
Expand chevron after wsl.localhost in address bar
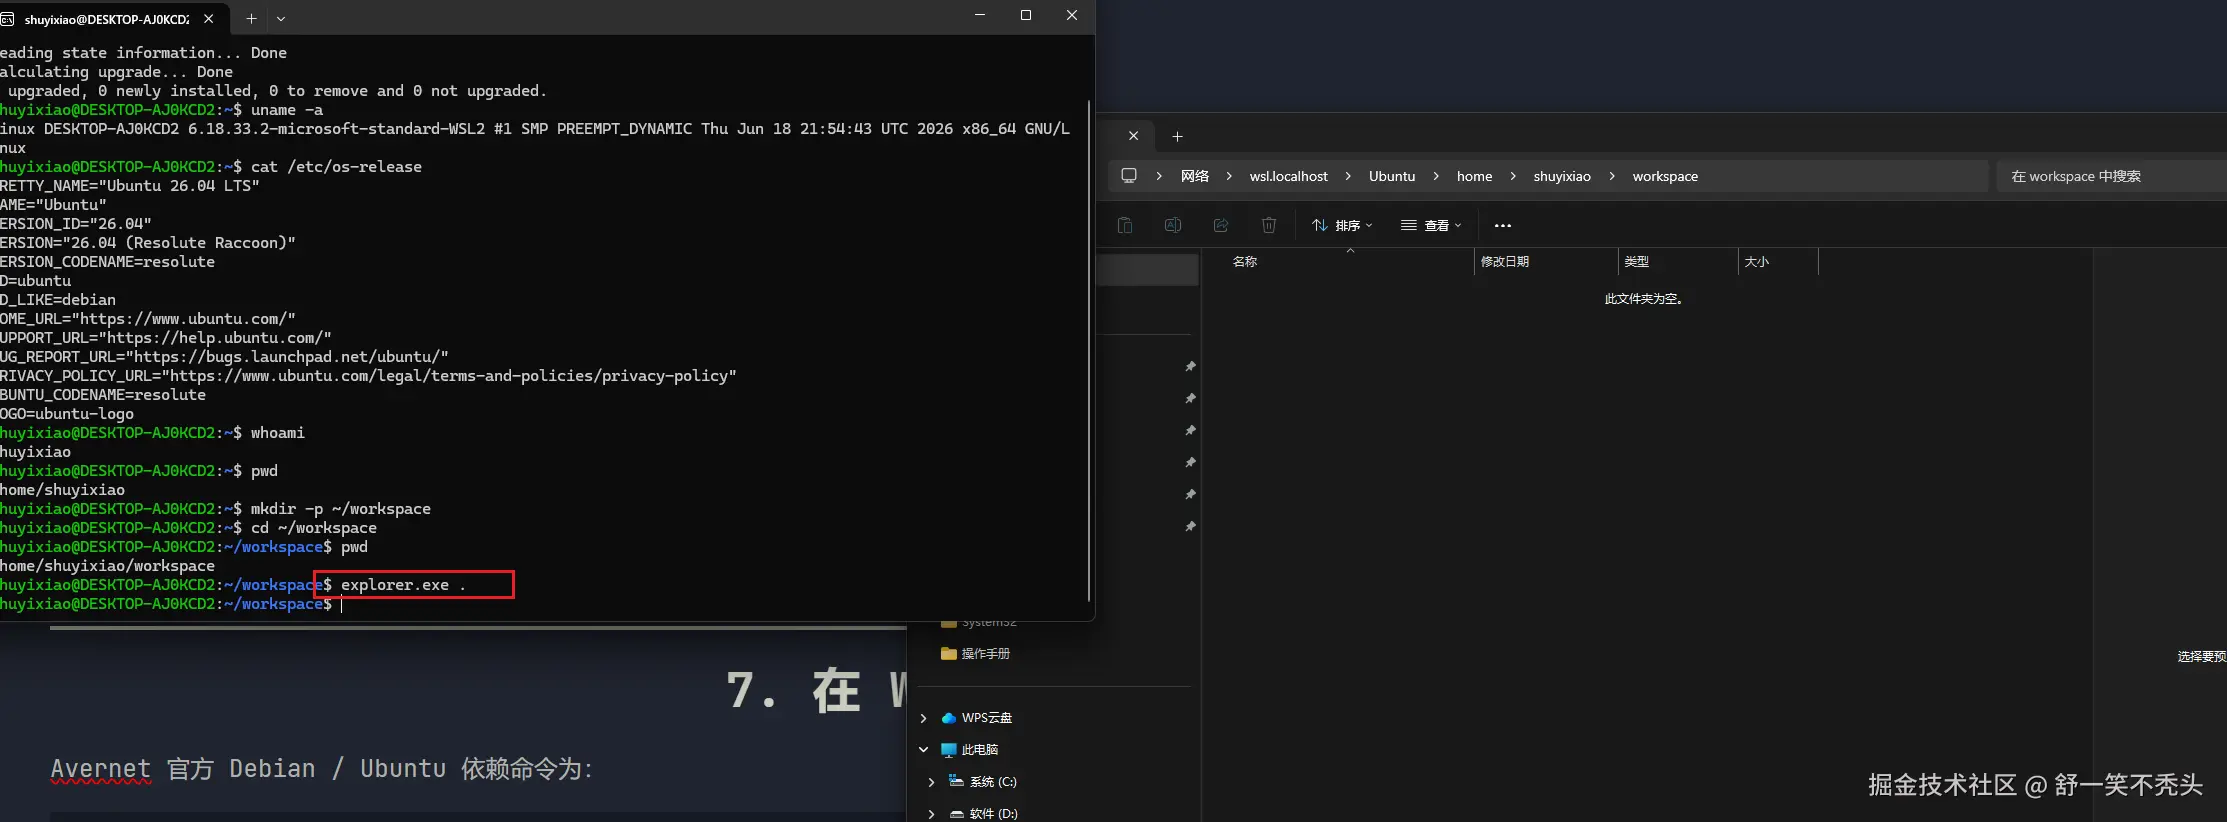(1348, 176)
